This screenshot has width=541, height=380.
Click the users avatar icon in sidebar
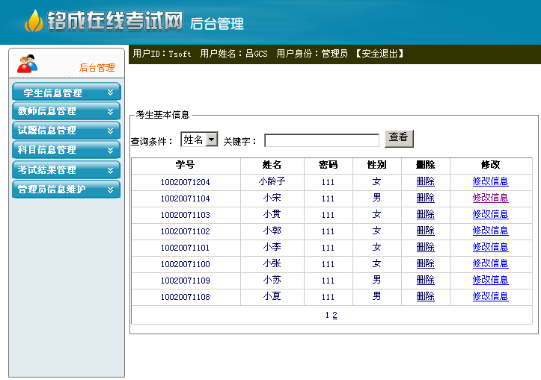click(27, 63)
